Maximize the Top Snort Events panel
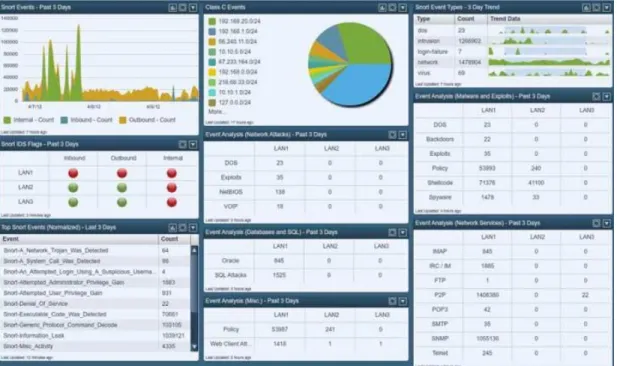 click(x=183, y=227)
